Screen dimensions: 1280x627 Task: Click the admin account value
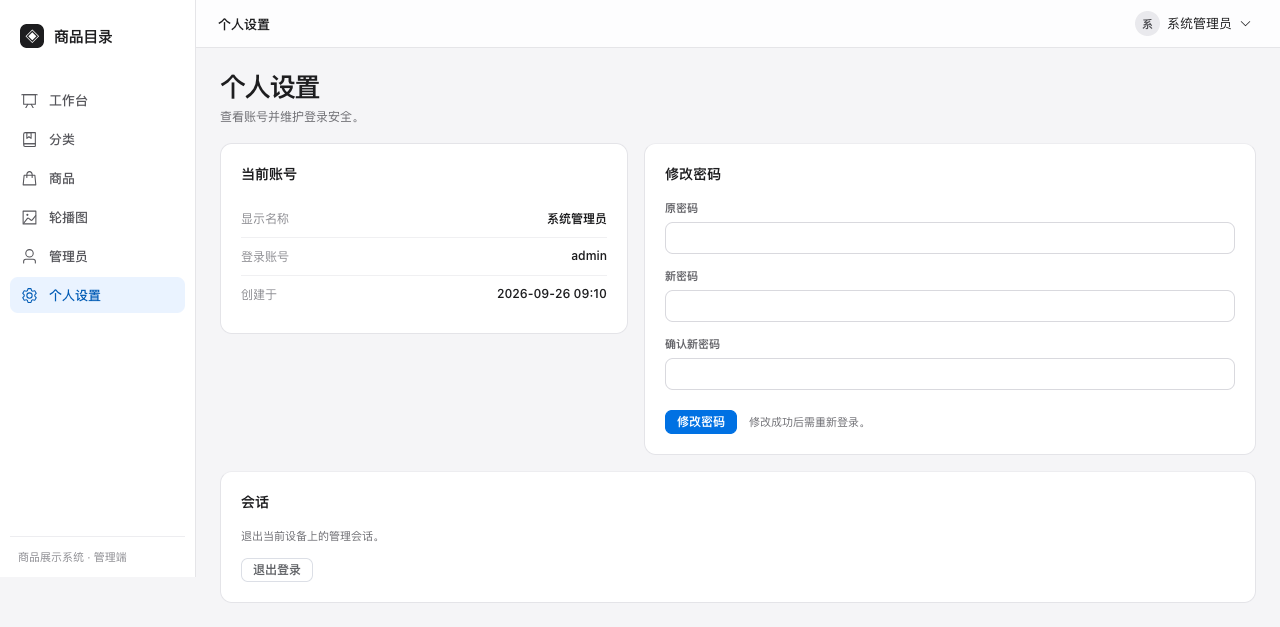(589, 256)
